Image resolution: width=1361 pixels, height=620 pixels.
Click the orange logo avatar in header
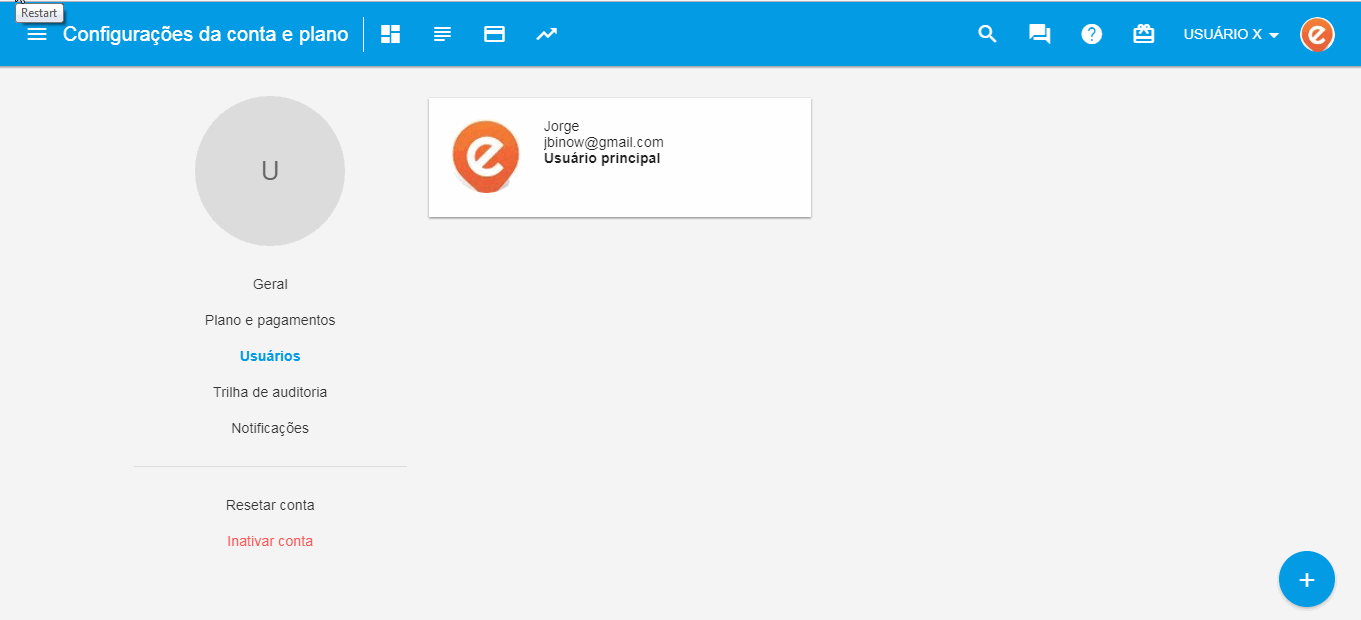1317,34
